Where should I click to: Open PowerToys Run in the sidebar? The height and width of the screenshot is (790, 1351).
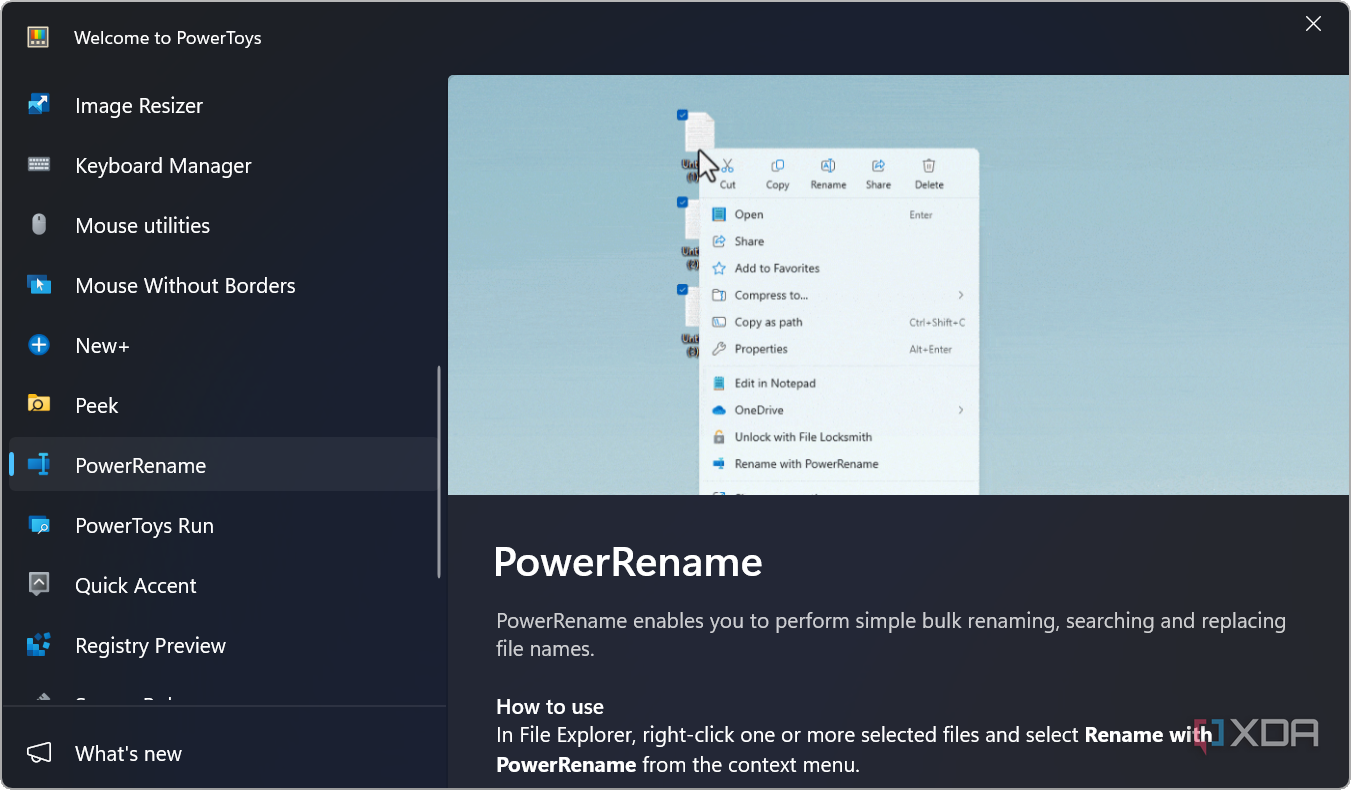223,525
